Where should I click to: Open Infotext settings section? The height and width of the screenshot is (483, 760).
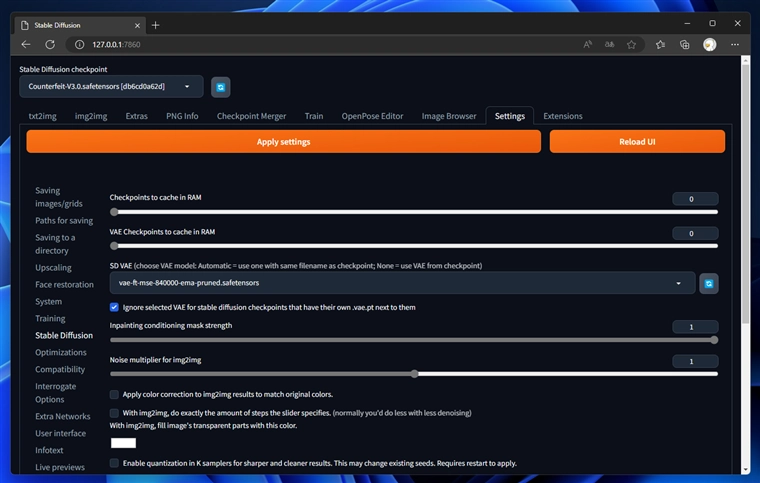click(49, 450)
